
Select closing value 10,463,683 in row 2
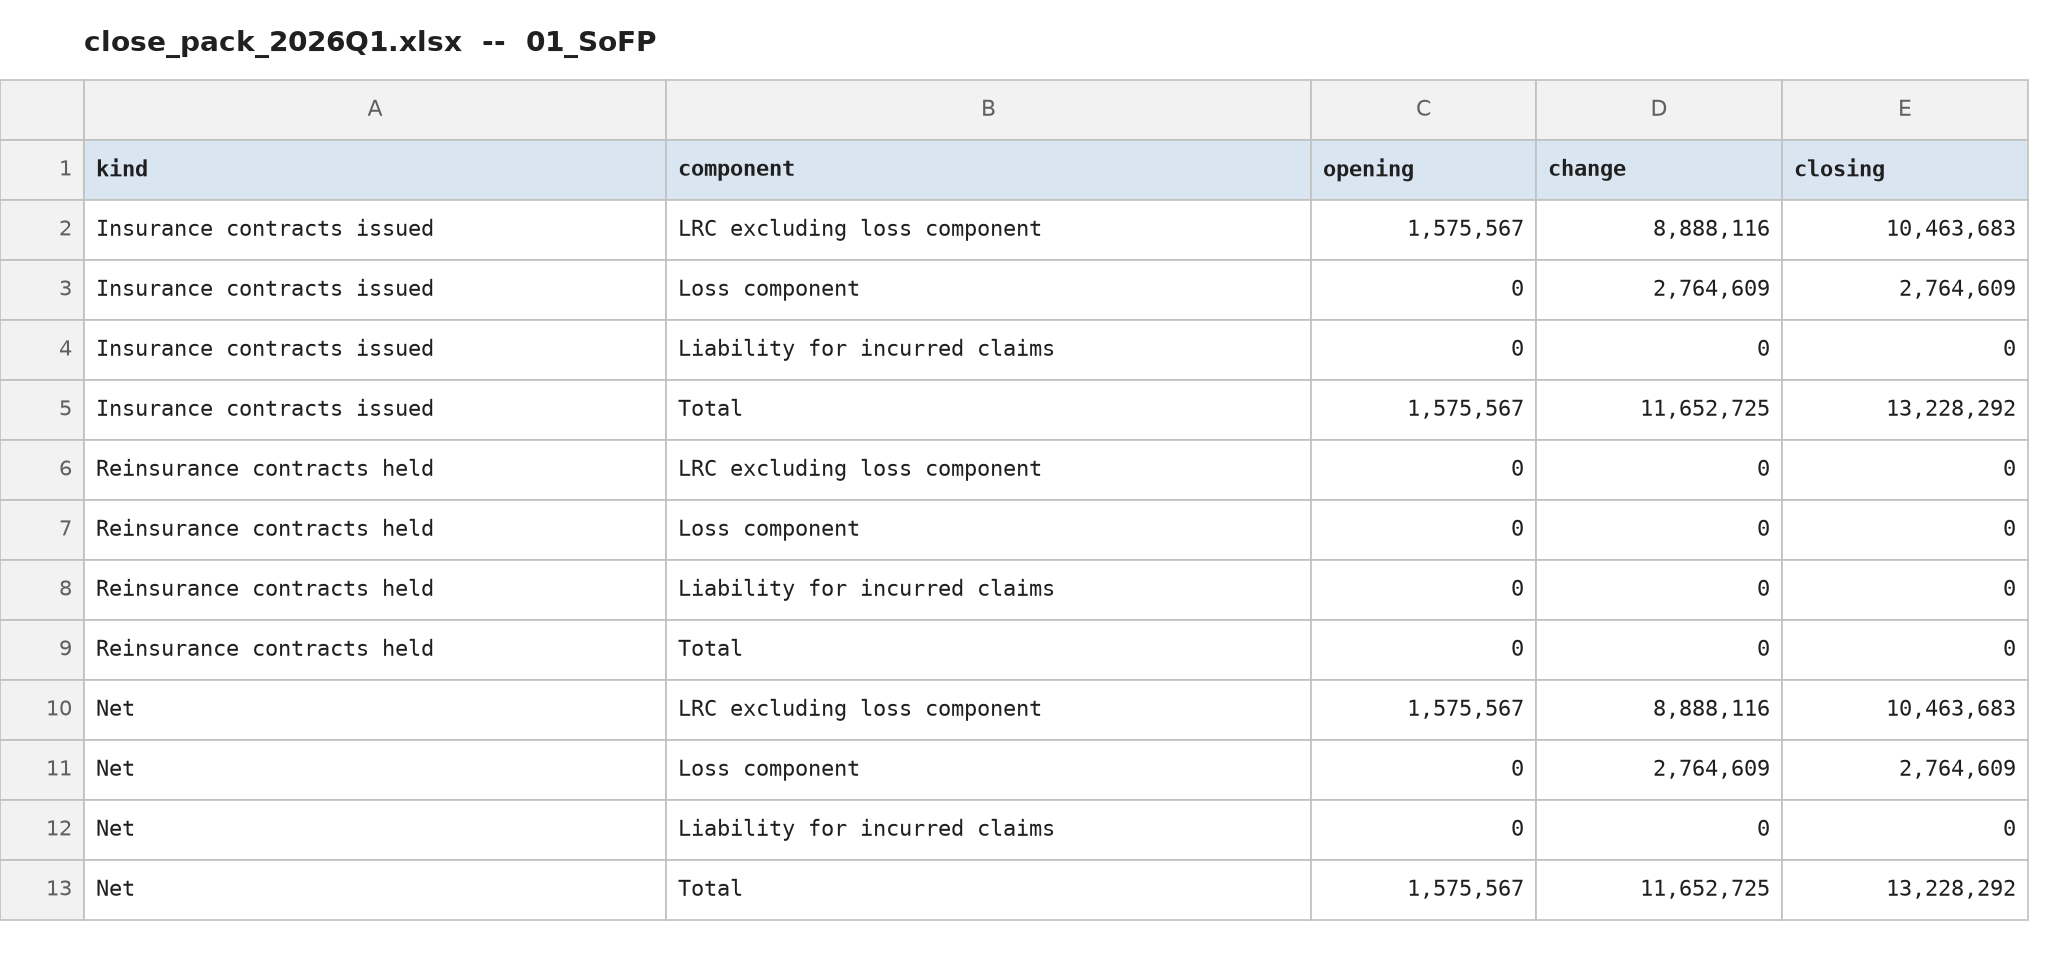point(1905,230)
